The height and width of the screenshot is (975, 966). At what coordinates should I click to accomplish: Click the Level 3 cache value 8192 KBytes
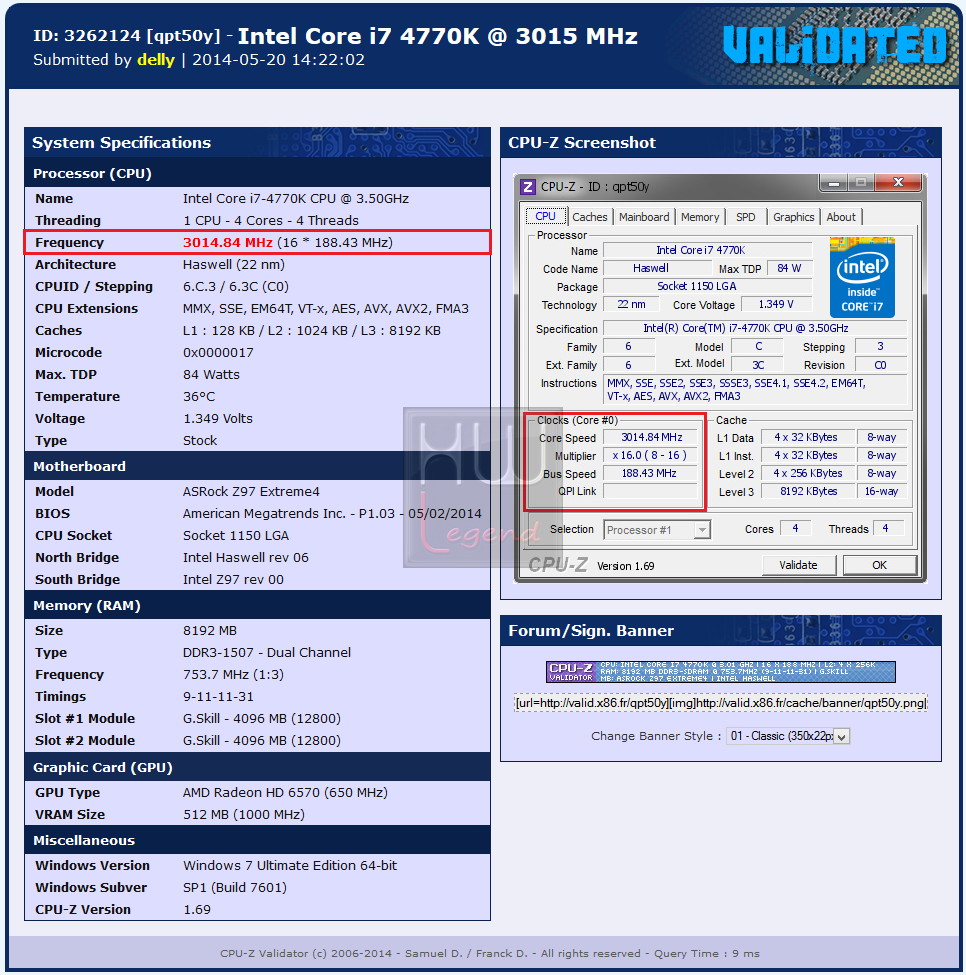point(808,492)
